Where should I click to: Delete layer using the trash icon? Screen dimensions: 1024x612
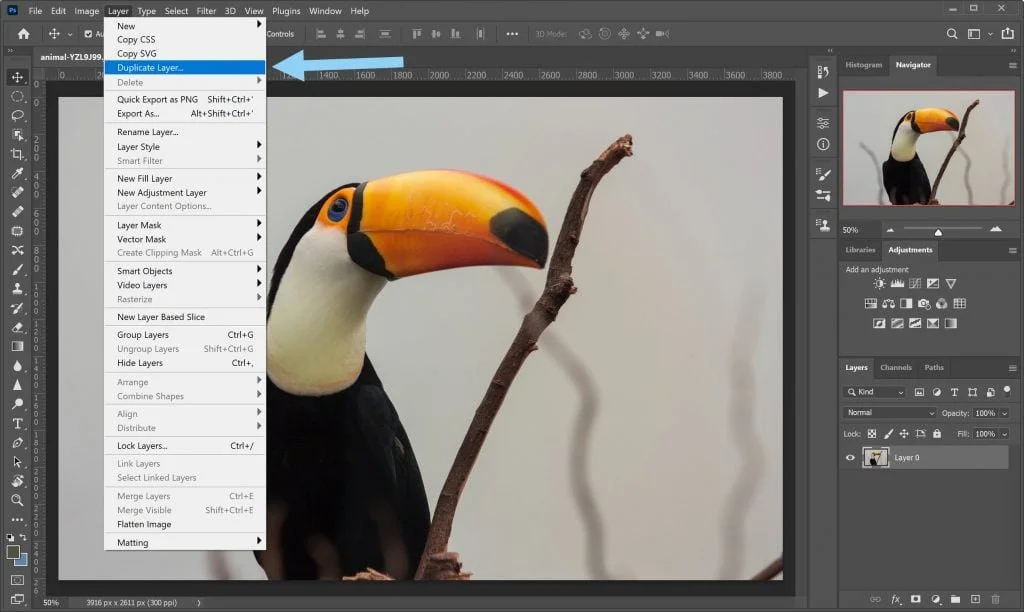[995, 599]
